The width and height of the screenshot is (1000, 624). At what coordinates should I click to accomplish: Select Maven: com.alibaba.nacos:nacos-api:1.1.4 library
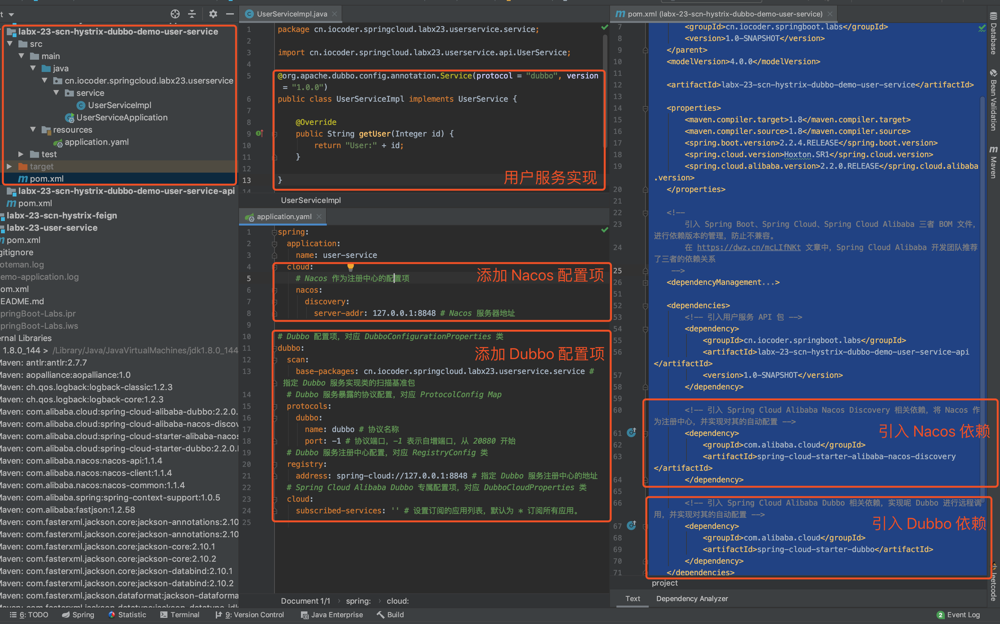tap(81, 461)
